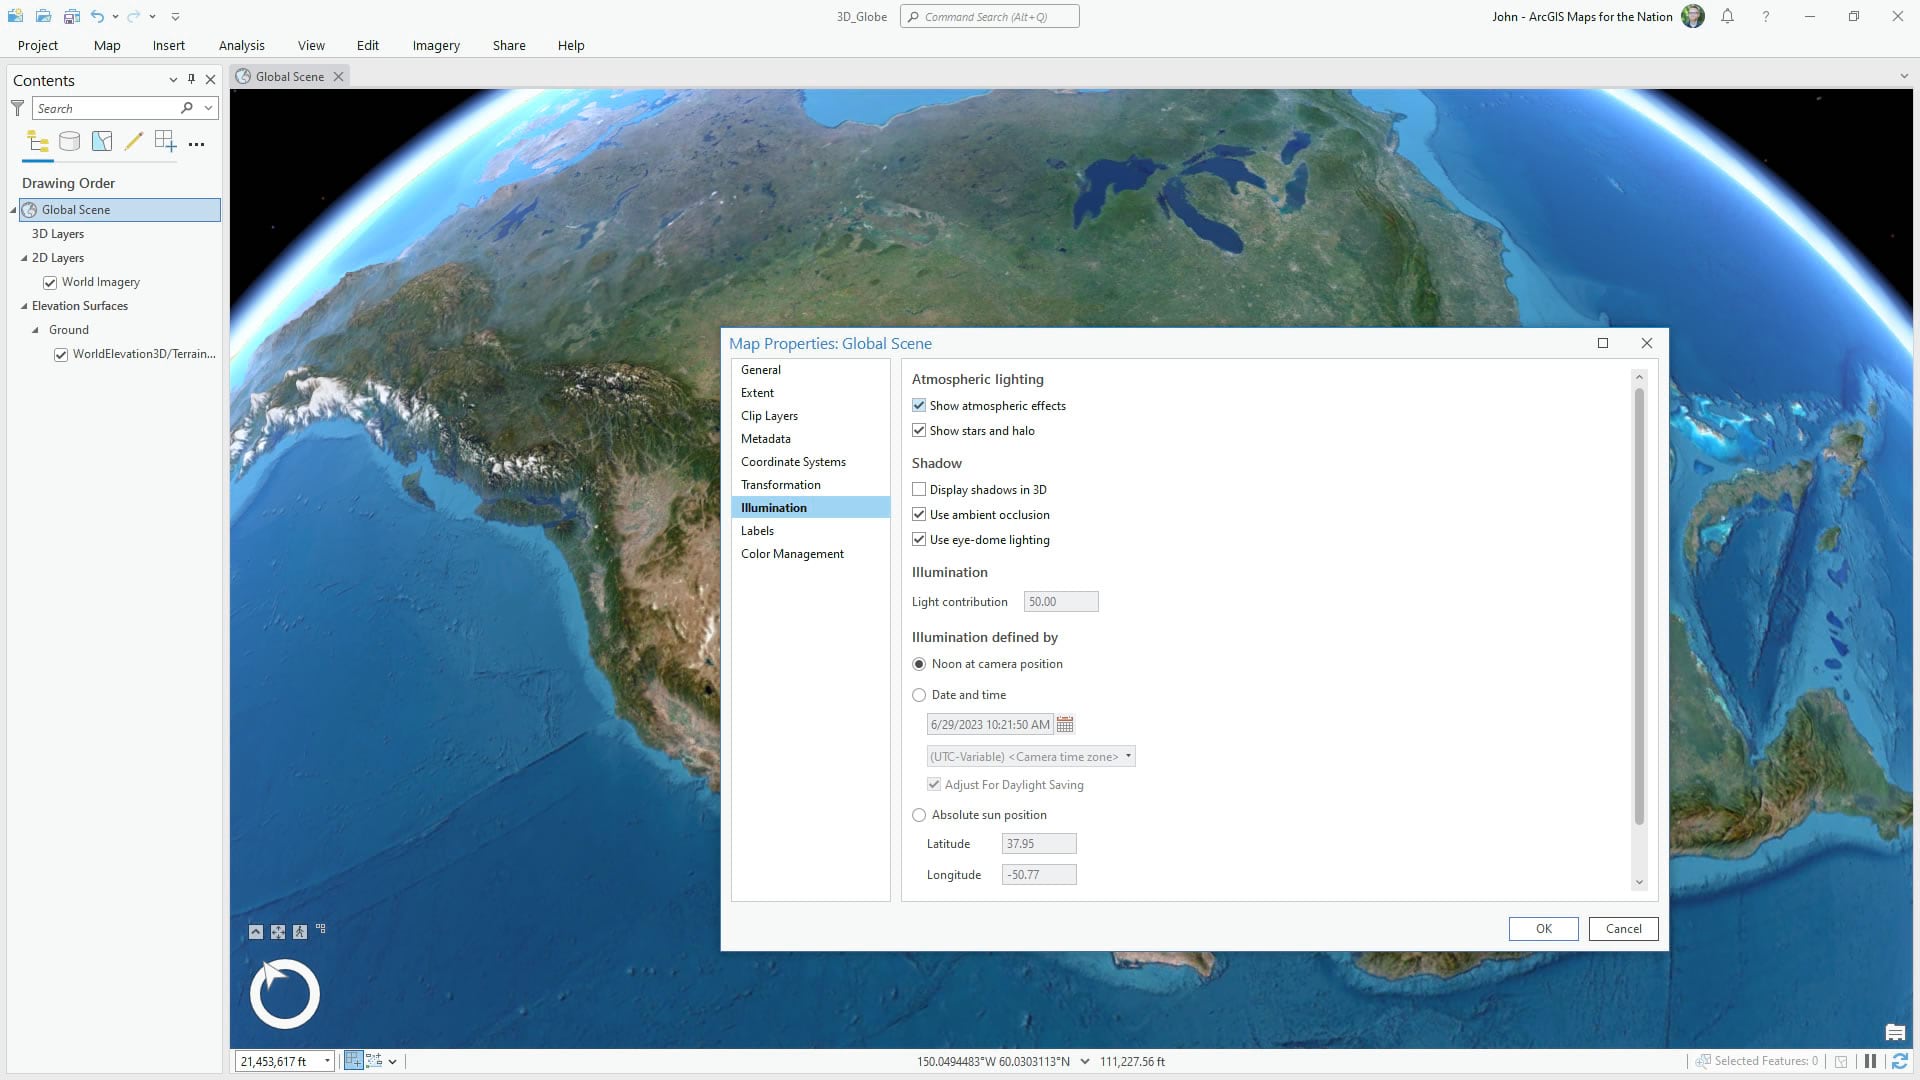Open the calendar date picker icon
This screenshot has height=1080, width=1920.
point(1065,725)
